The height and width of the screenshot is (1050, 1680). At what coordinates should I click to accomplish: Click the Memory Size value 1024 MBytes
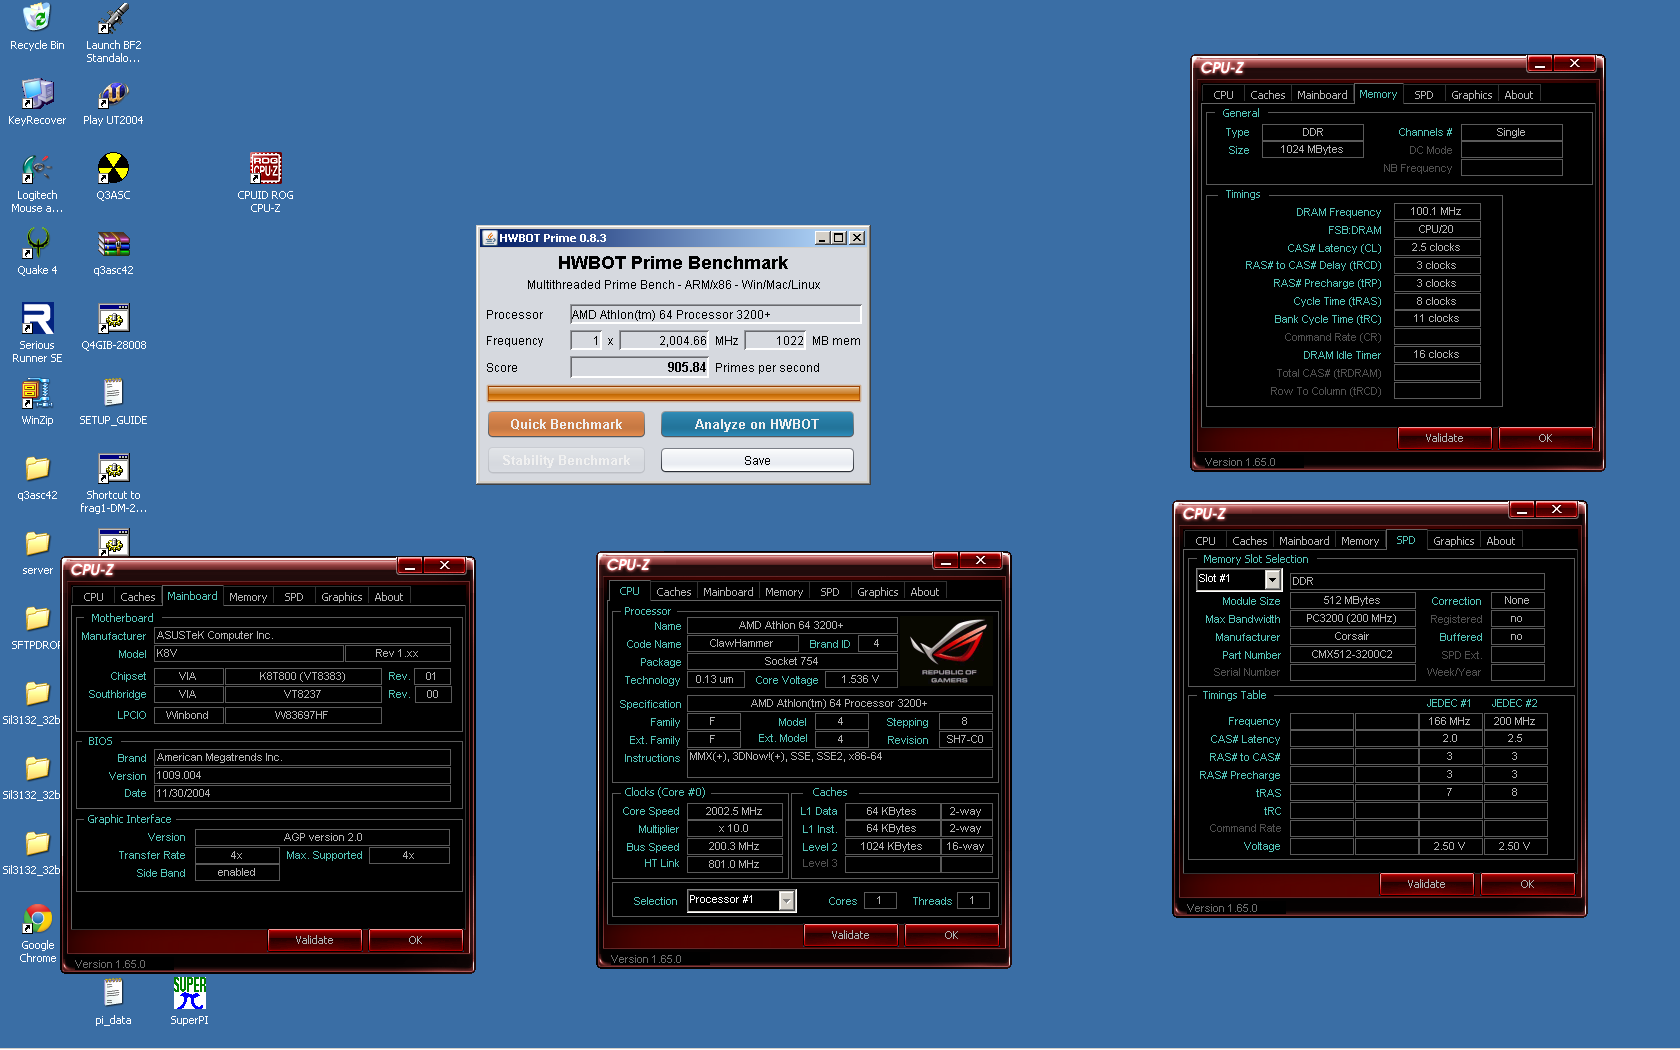point(1313,150)
